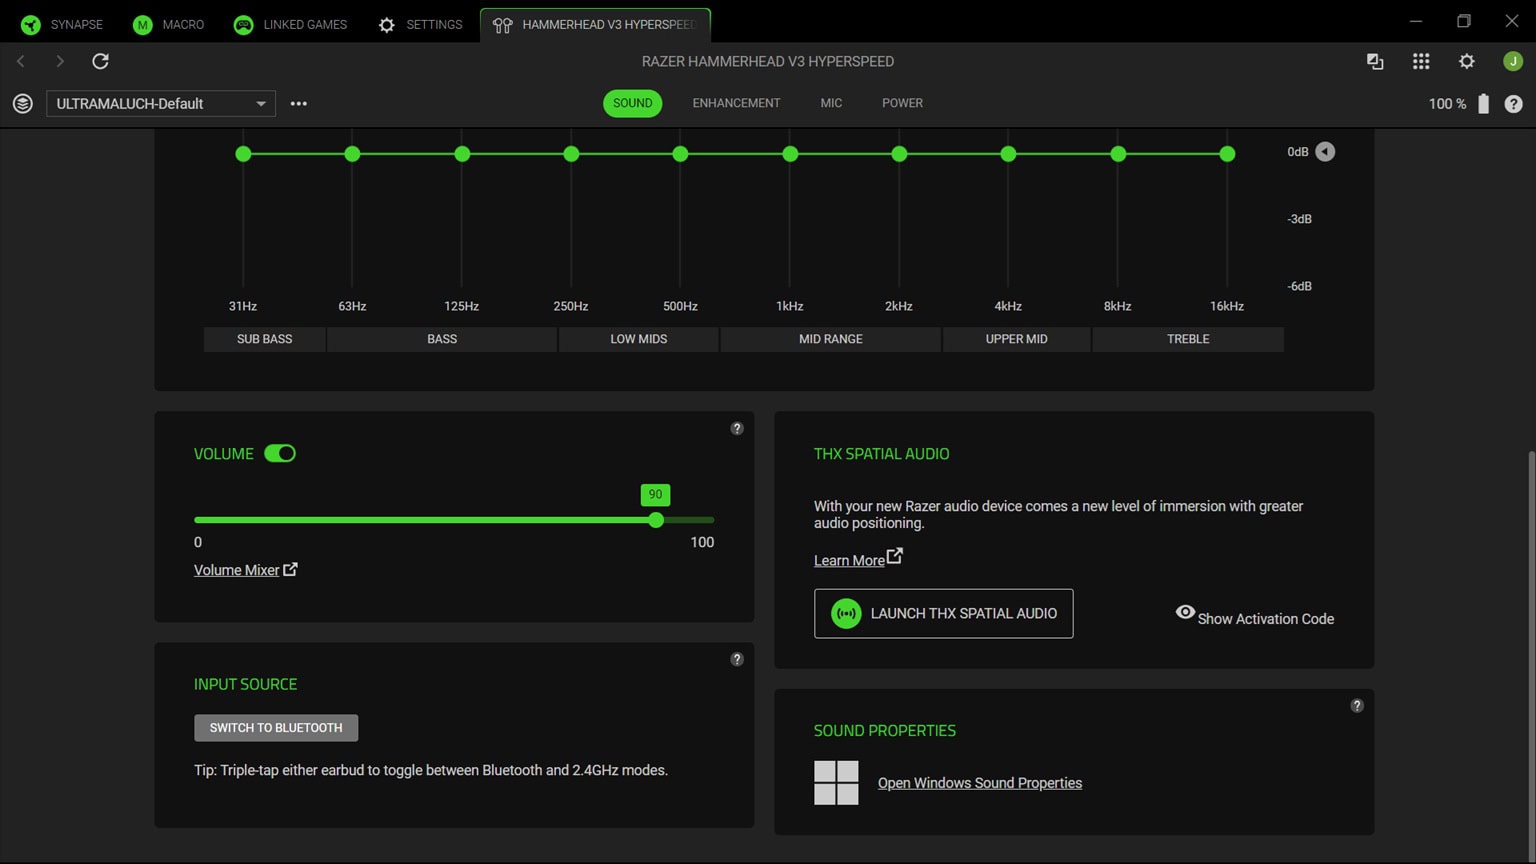This screenshot has width=1536, height=864.
Task: Open the Linked Games tab
Action: (290, 24)
